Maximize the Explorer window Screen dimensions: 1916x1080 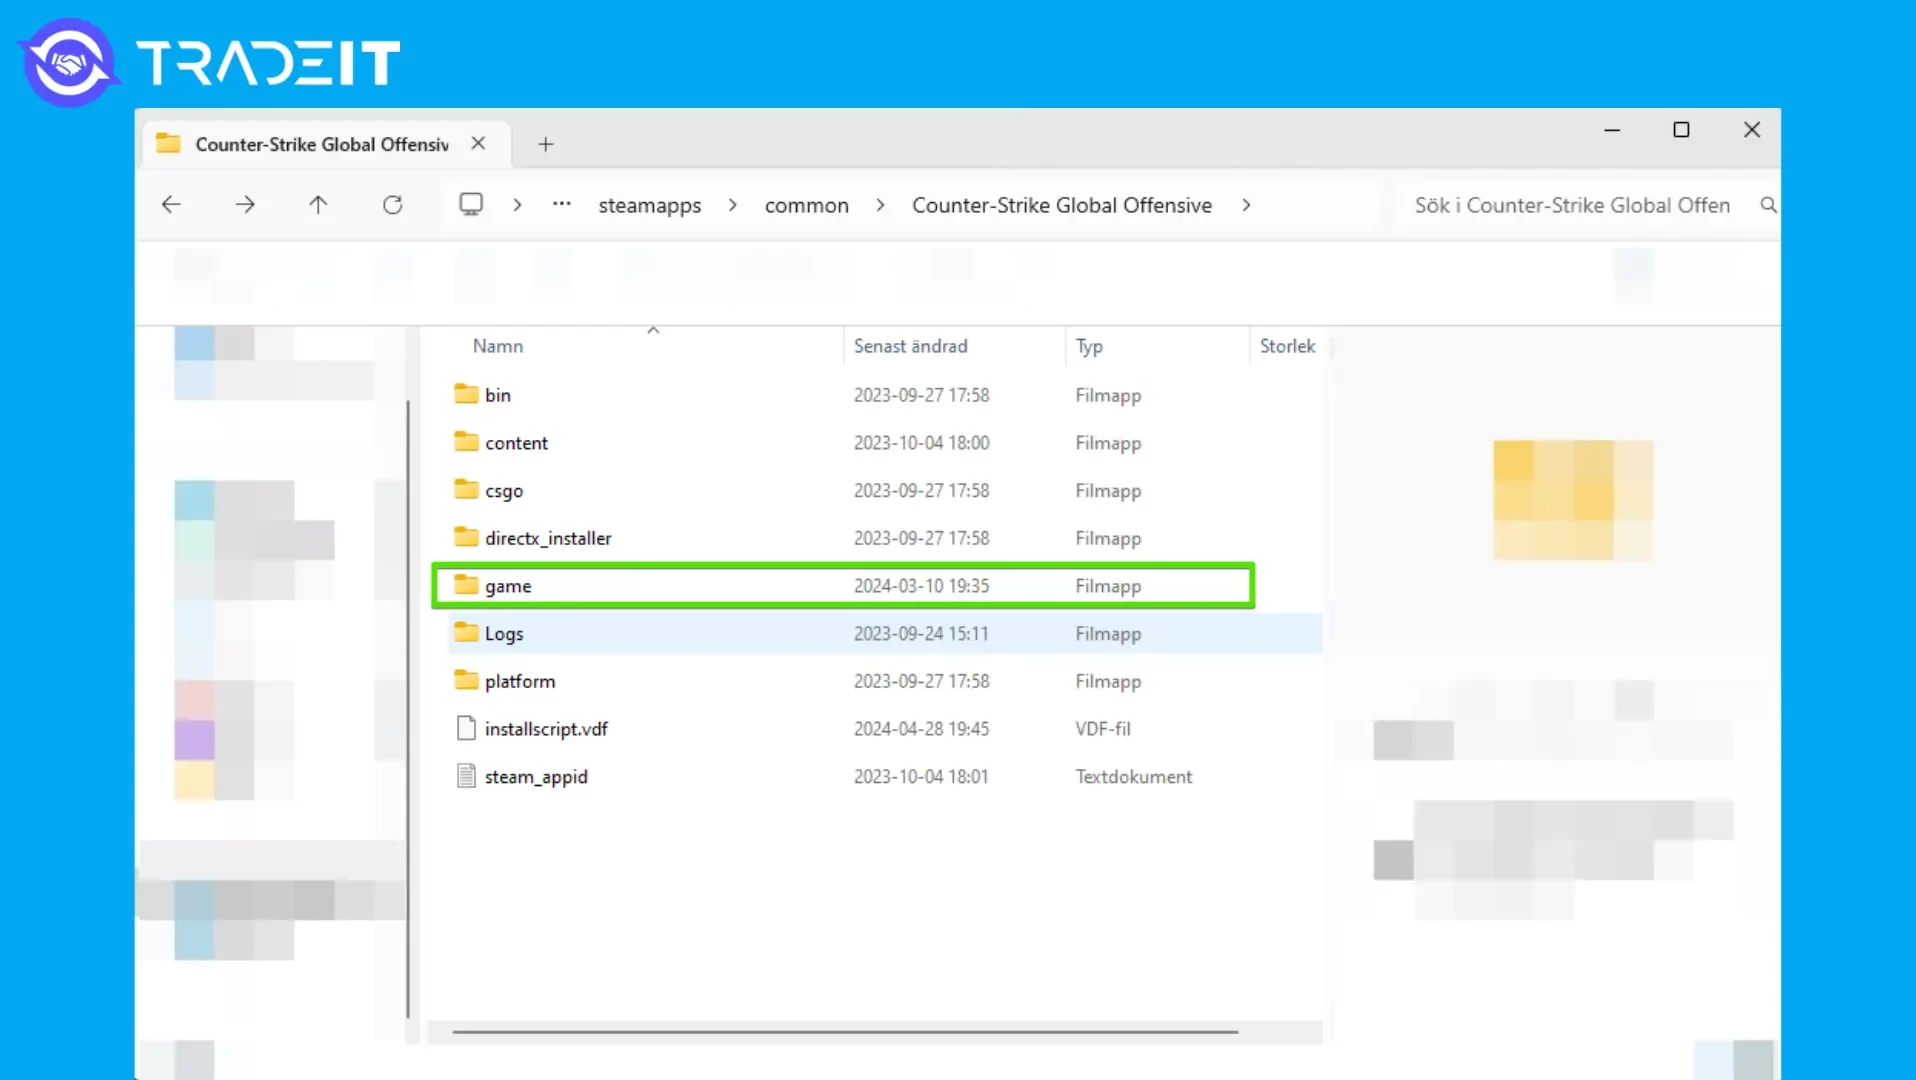[1681, 130]
